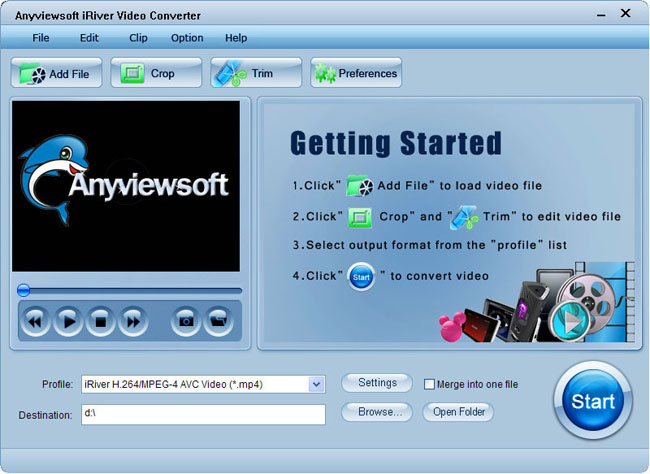This screenshot has height=474, width=650.
Task: Click the preview seek slider handle
Action: point(24,290)
